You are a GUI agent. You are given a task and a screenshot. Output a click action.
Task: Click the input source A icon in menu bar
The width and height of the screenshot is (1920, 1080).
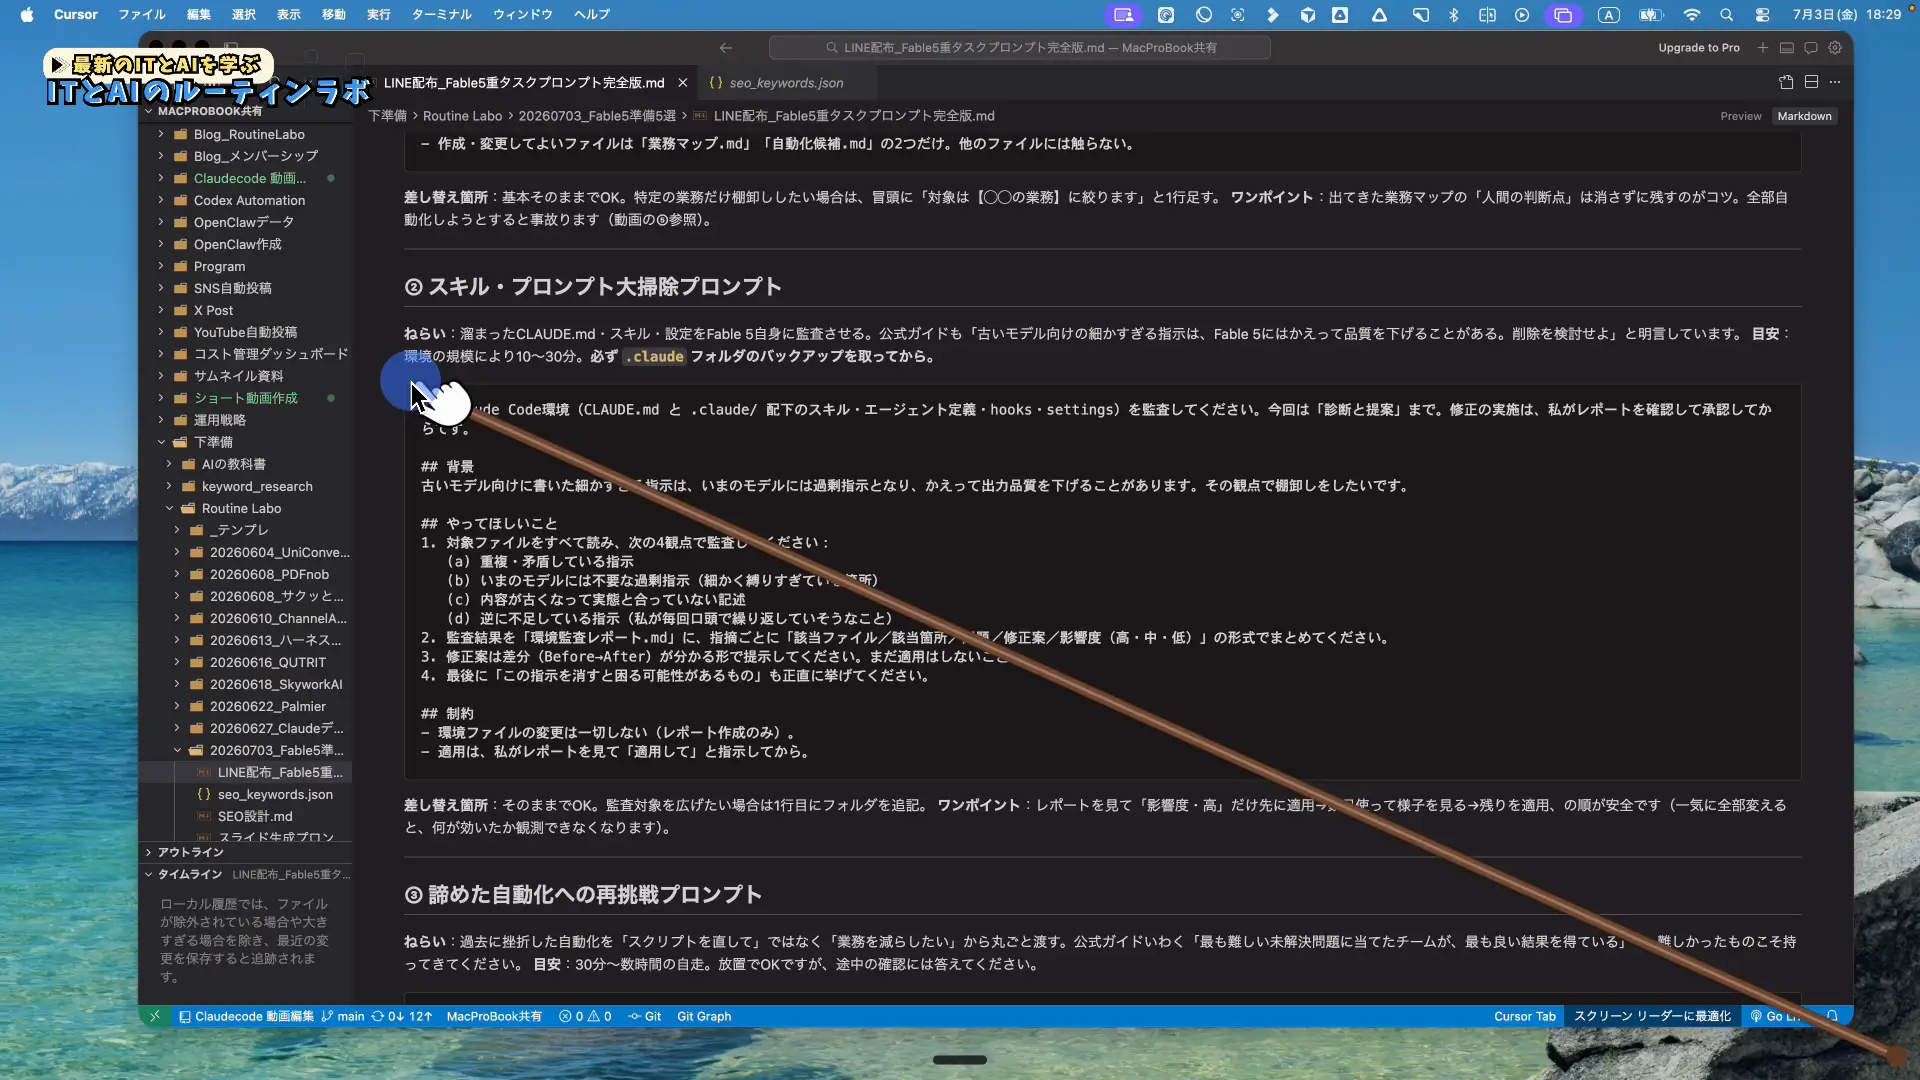1608,14
